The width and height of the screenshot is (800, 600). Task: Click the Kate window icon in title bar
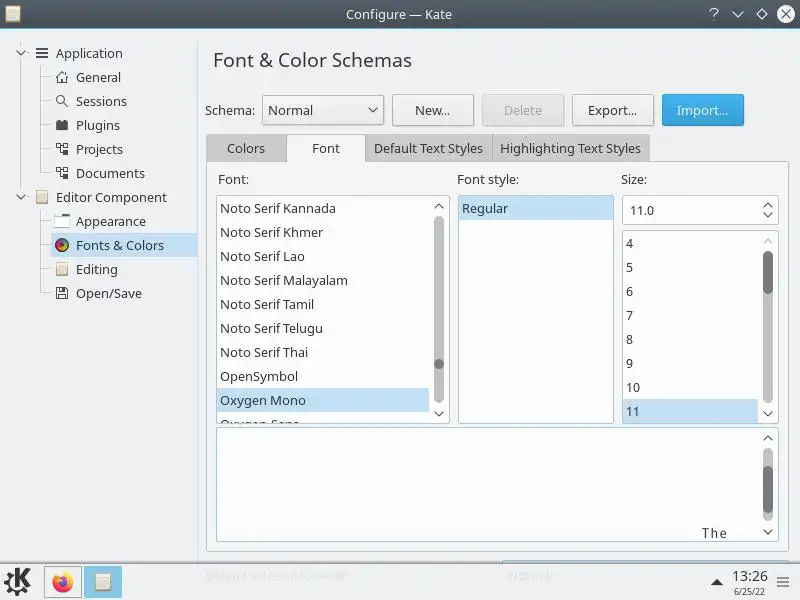13,14
